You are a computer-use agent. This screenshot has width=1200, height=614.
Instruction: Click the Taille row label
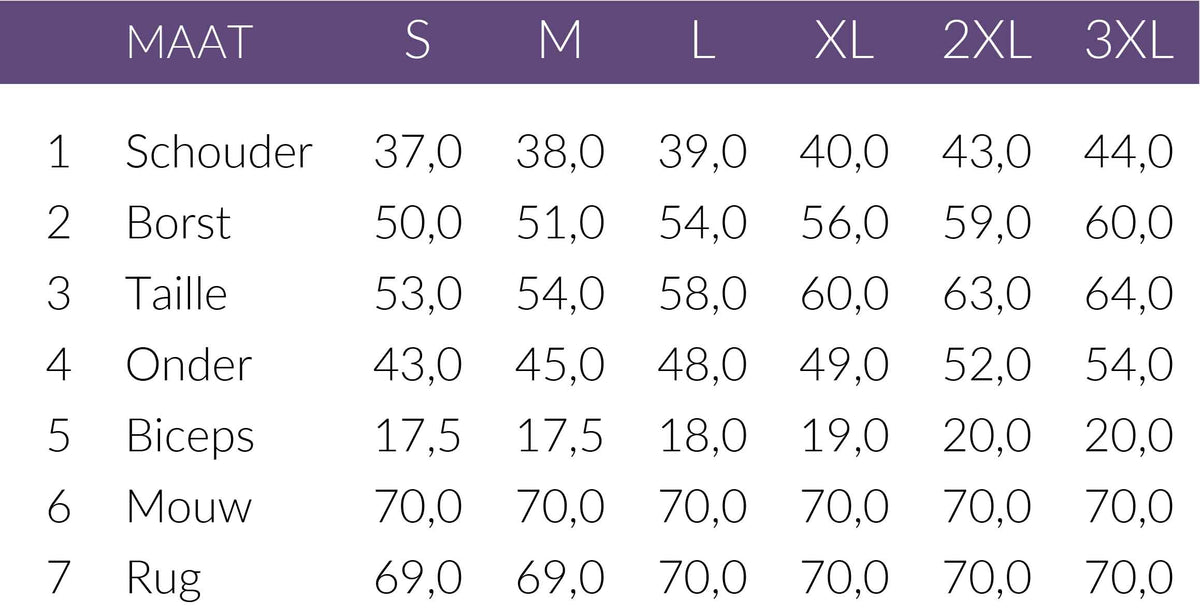tap(176, 294)
